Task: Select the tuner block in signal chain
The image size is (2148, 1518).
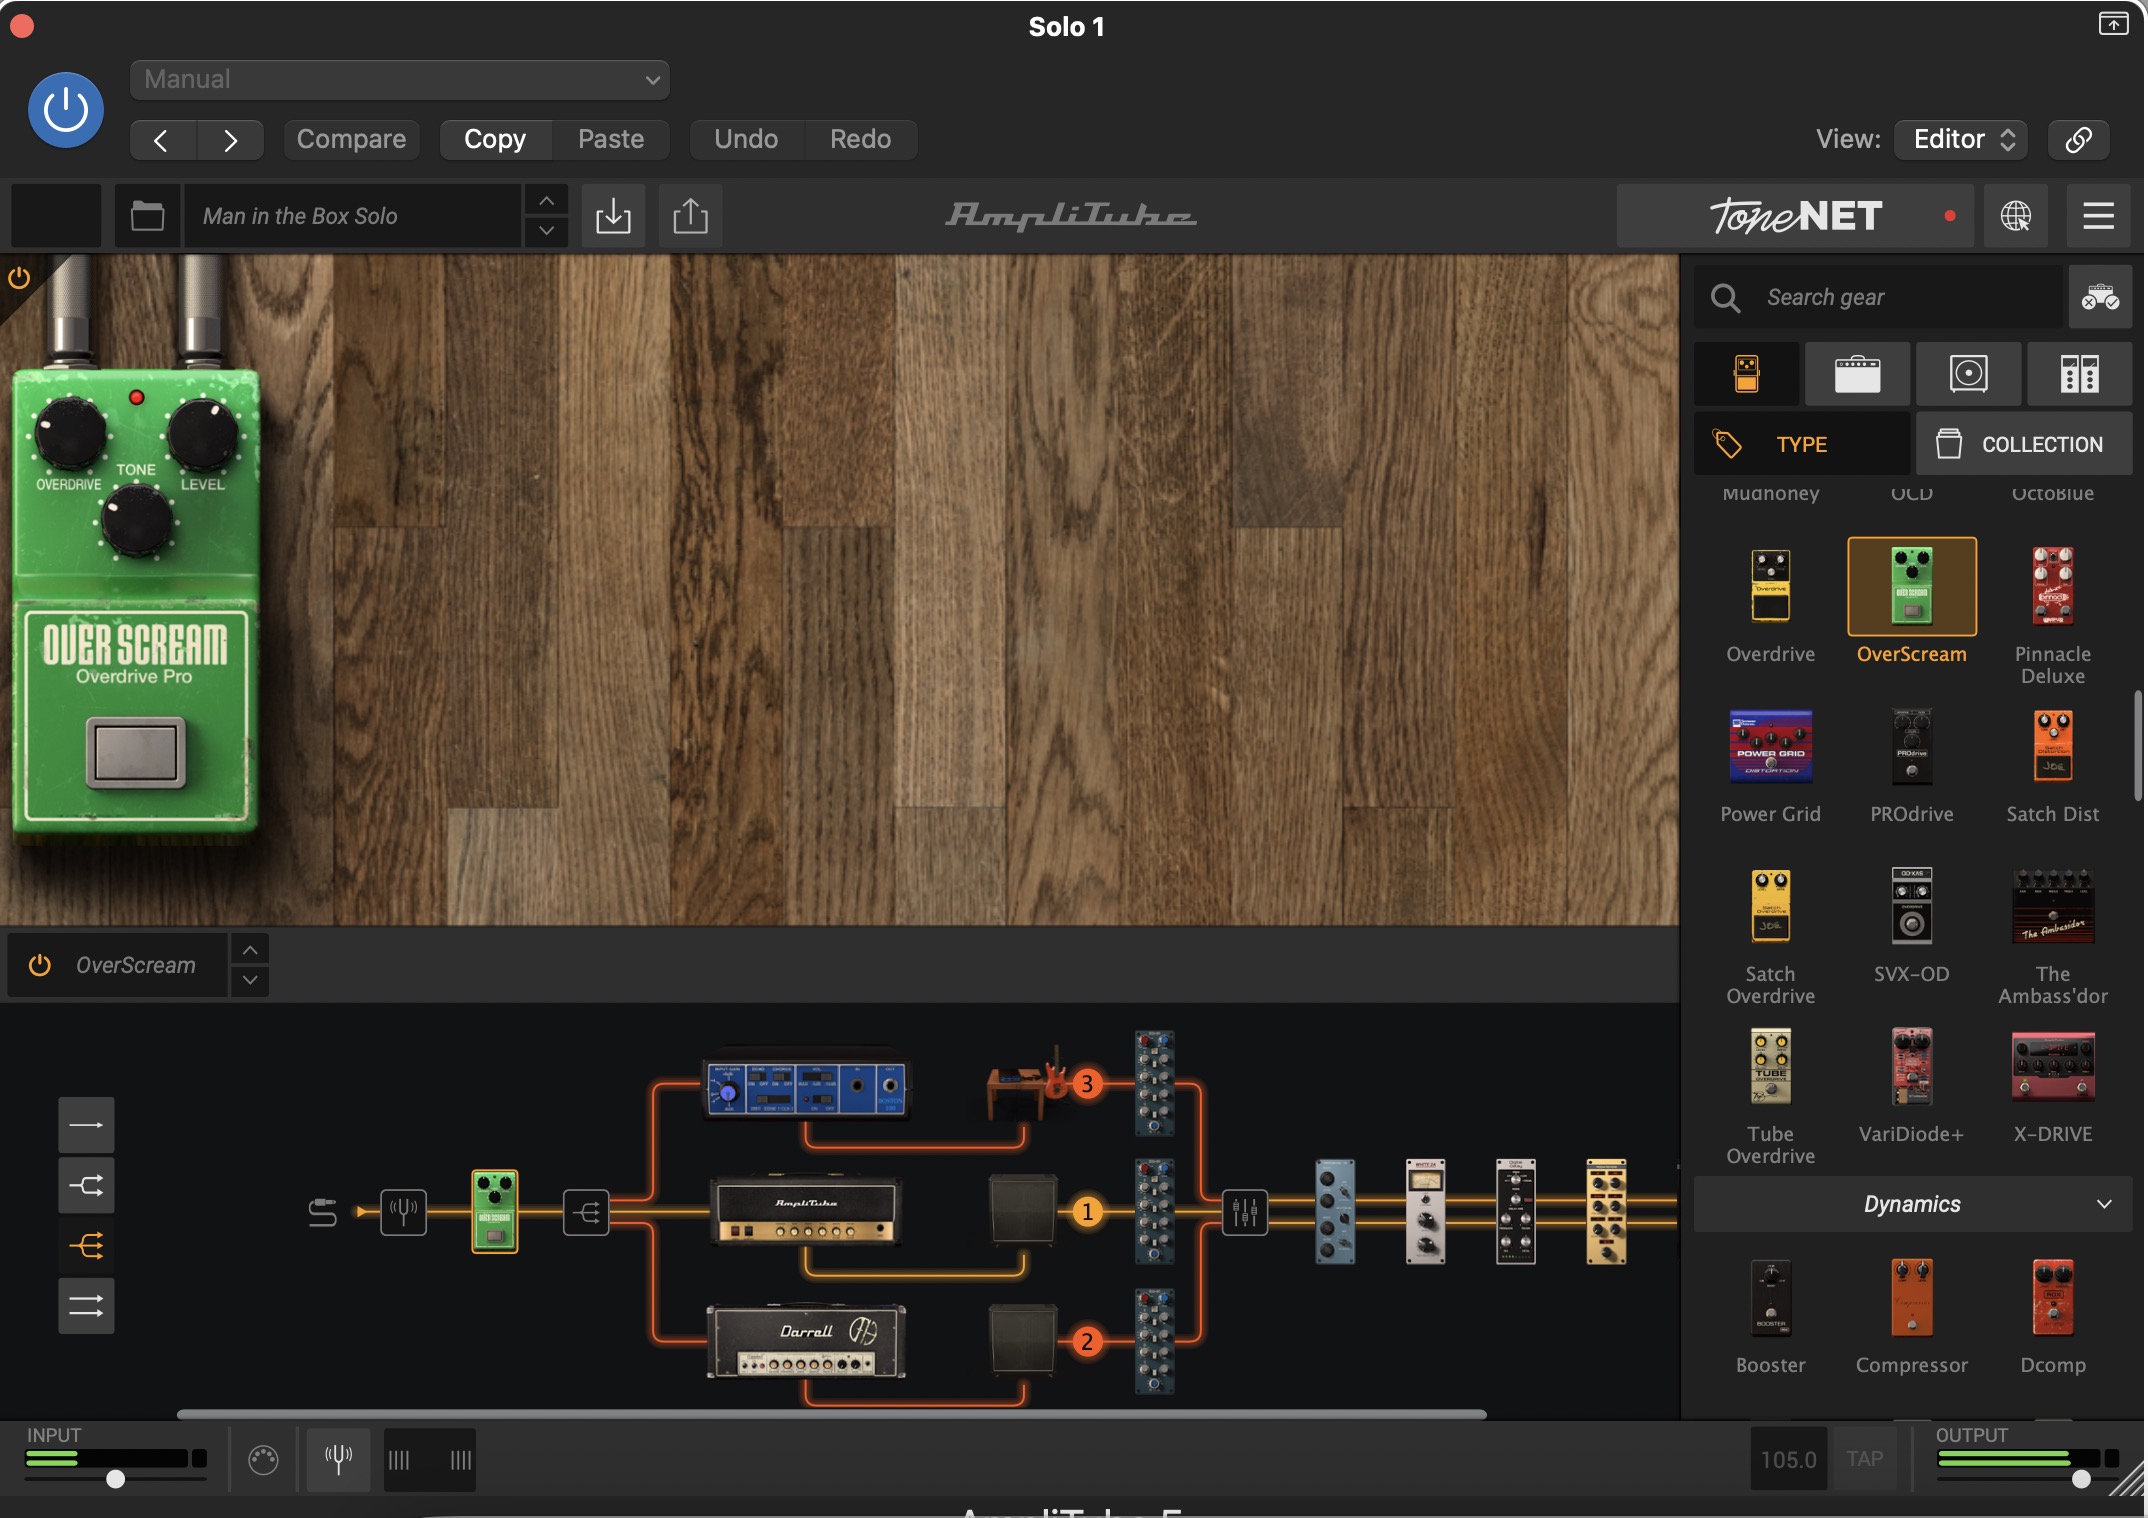Action: 403,1212
